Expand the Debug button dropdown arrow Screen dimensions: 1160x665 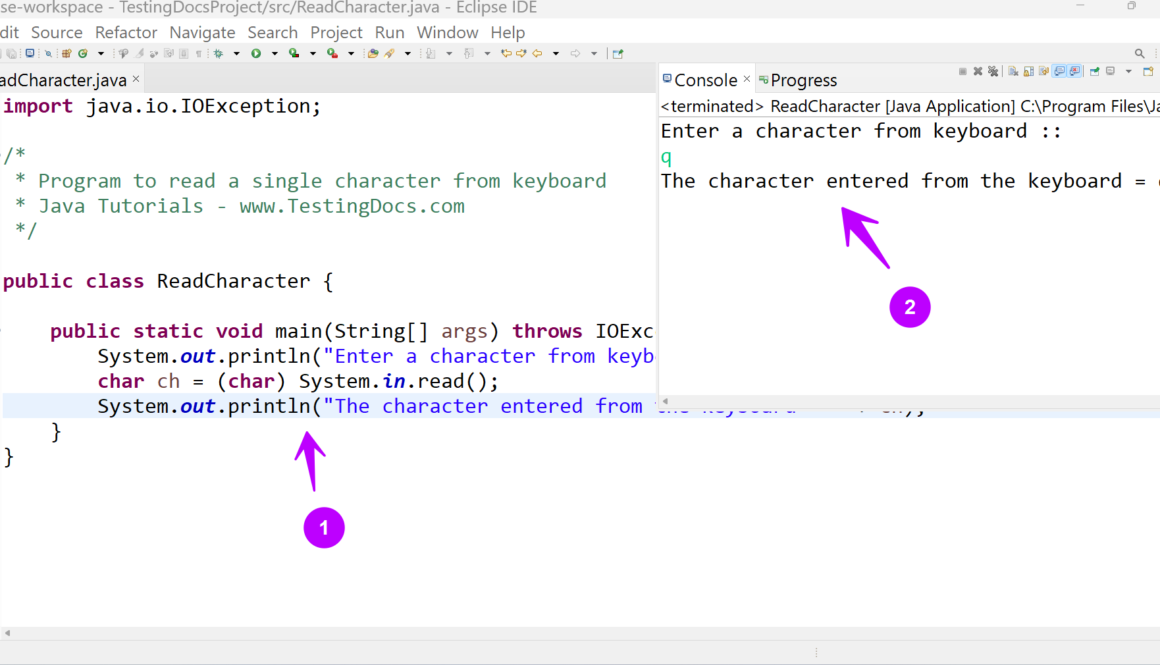[x=236, y=53]
